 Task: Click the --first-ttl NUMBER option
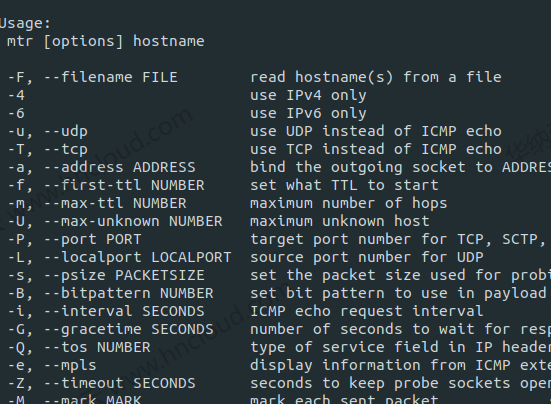pyautogui.click(x=124, y=185)
